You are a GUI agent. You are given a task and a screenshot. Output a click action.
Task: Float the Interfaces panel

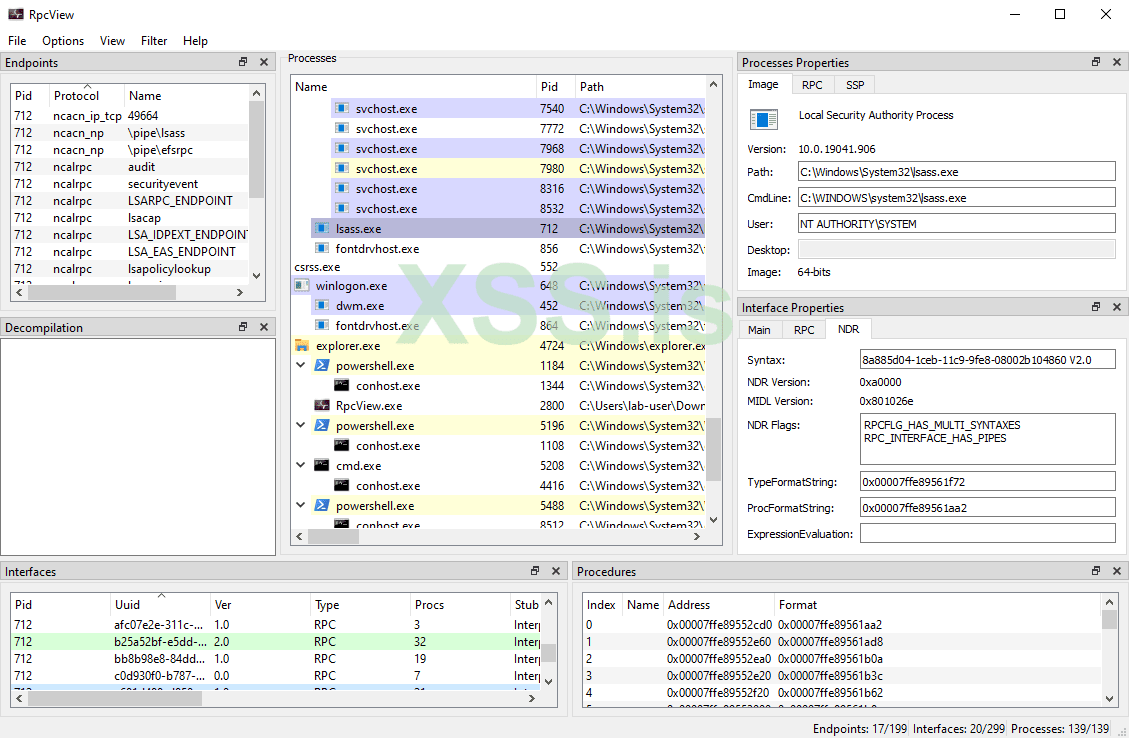click(x=535, y=571)
